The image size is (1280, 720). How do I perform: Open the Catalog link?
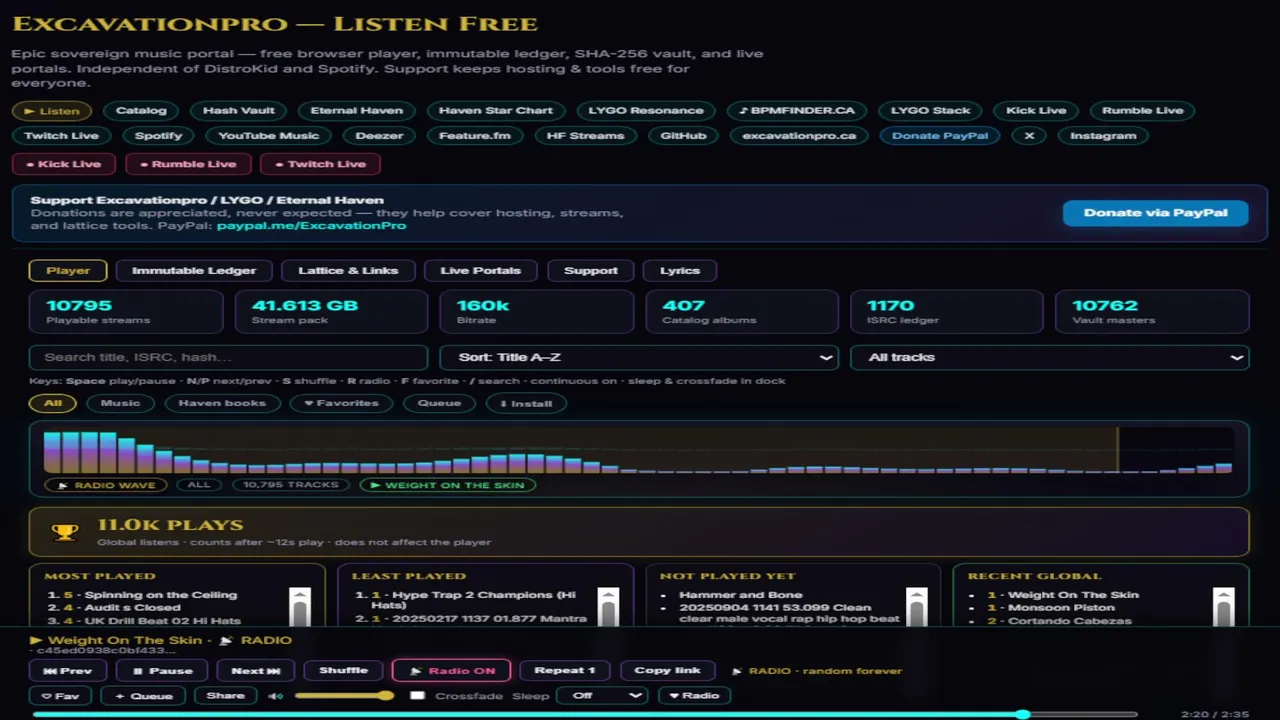pos(141,111)
